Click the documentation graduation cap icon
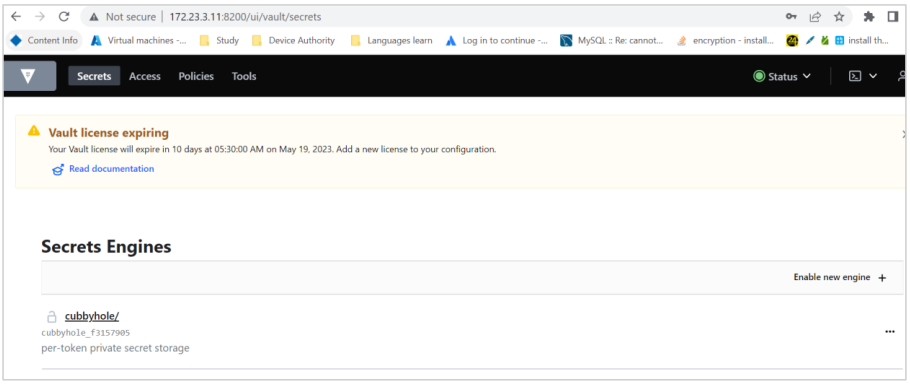Screen dimensions: 910x384 (x=57, y=169)
